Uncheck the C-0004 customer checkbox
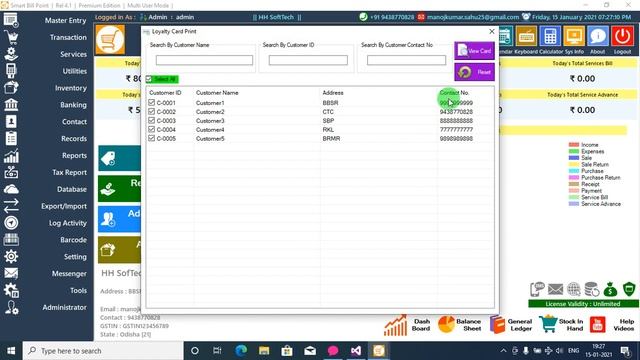The image size is (640, 360). tap(151, 129)
